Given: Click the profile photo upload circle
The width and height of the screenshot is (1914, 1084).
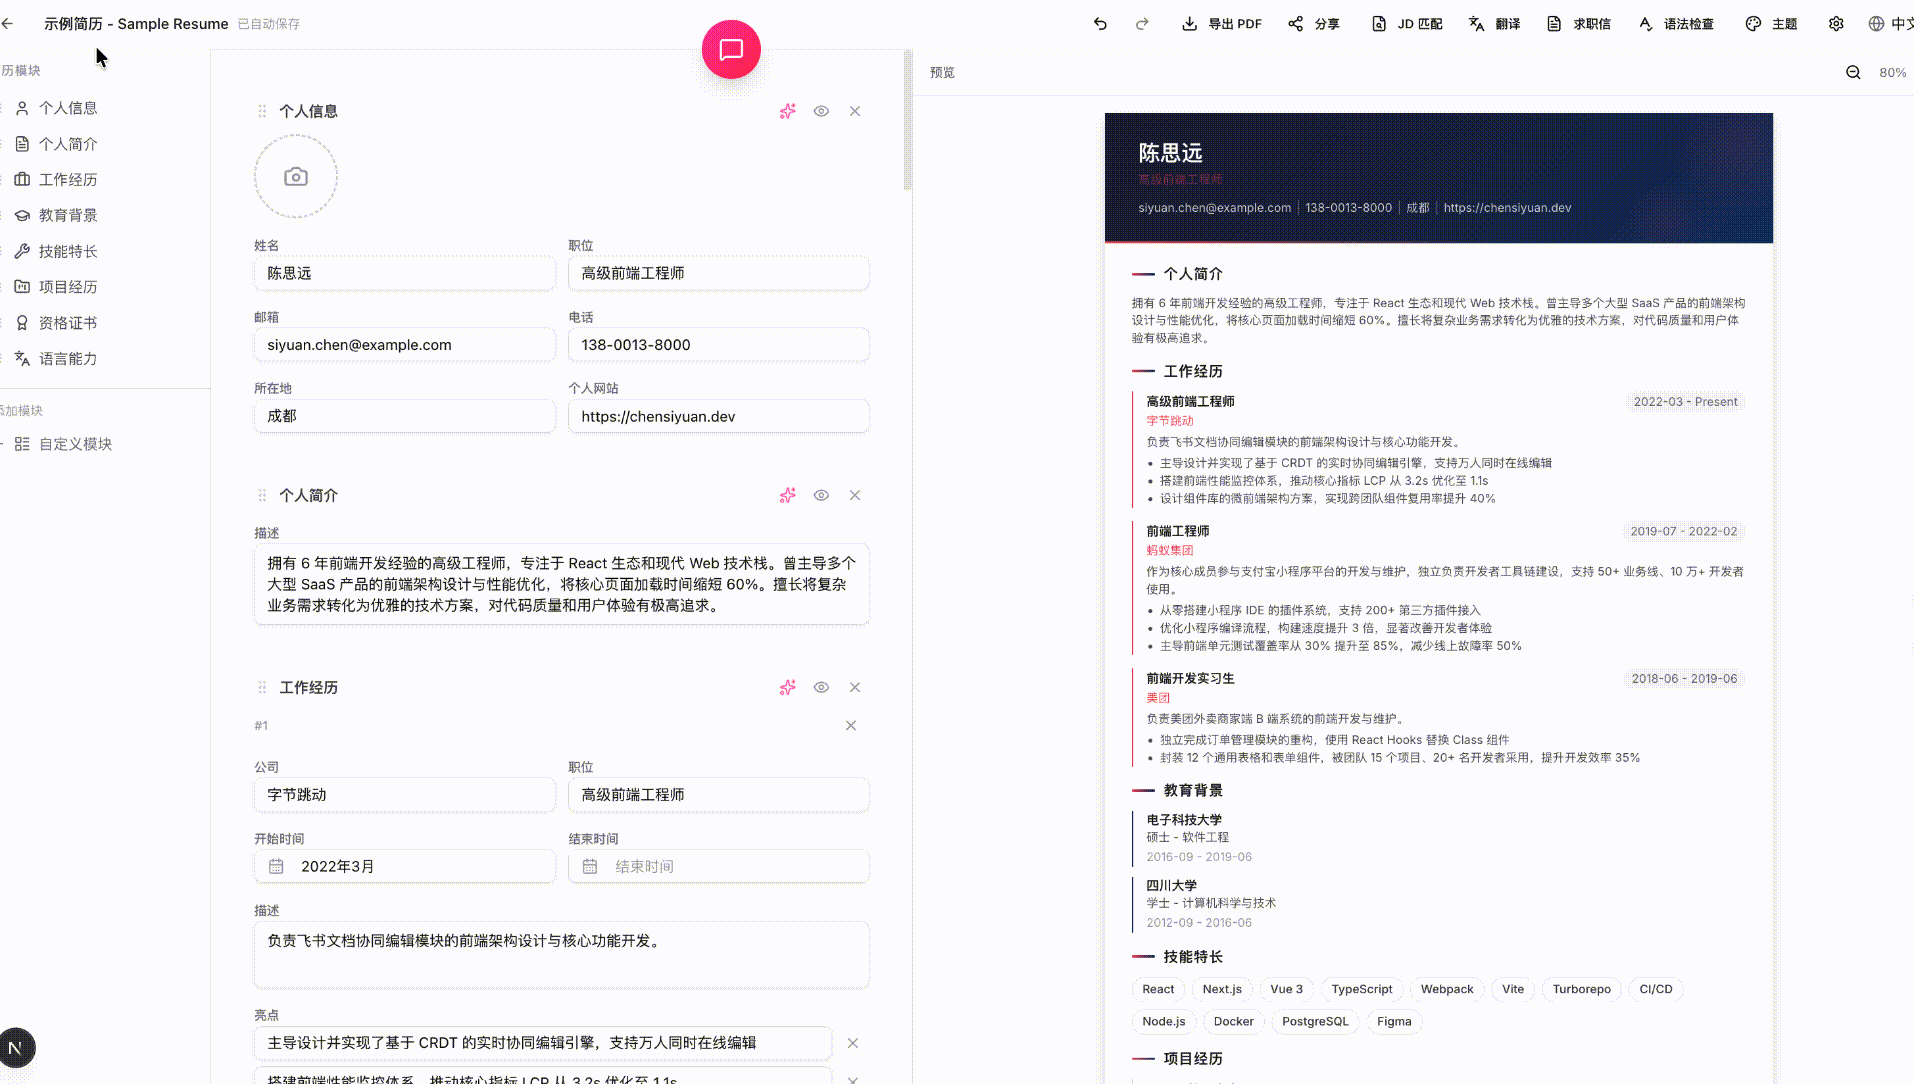Looking at the screenshot, I should click(295, 176).
